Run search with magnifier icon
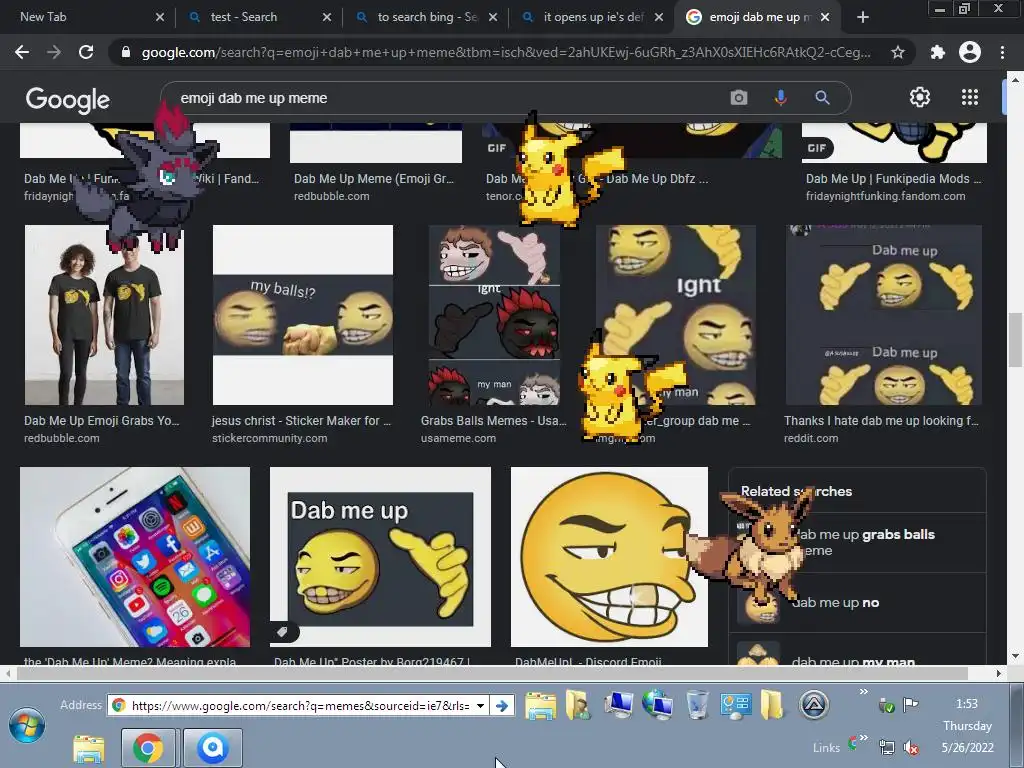The image size is (1024, 768). pyautogui.click(x=822, y=98)
